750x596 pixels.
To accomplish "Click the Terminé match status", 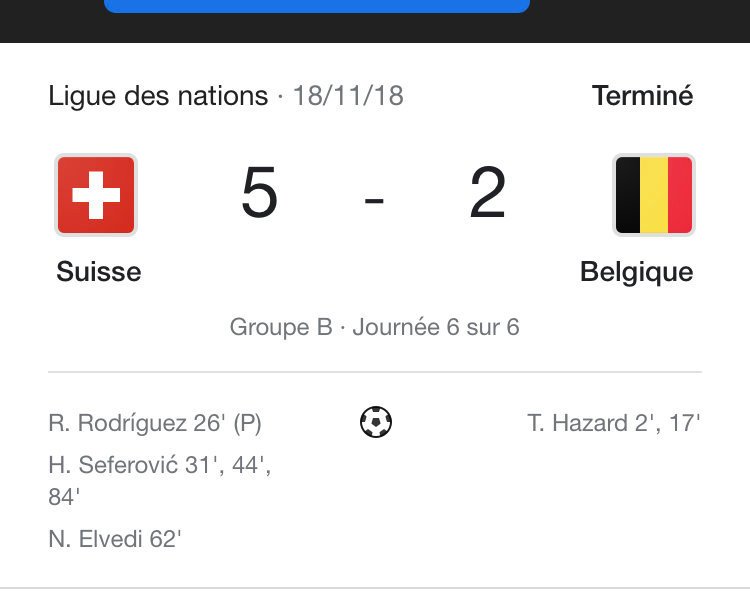I will pos(642,95).
